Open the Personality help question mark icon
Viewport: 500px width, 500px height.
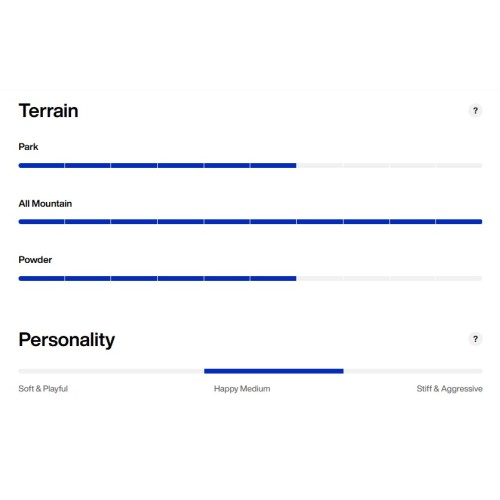click(x=475, y=339)
